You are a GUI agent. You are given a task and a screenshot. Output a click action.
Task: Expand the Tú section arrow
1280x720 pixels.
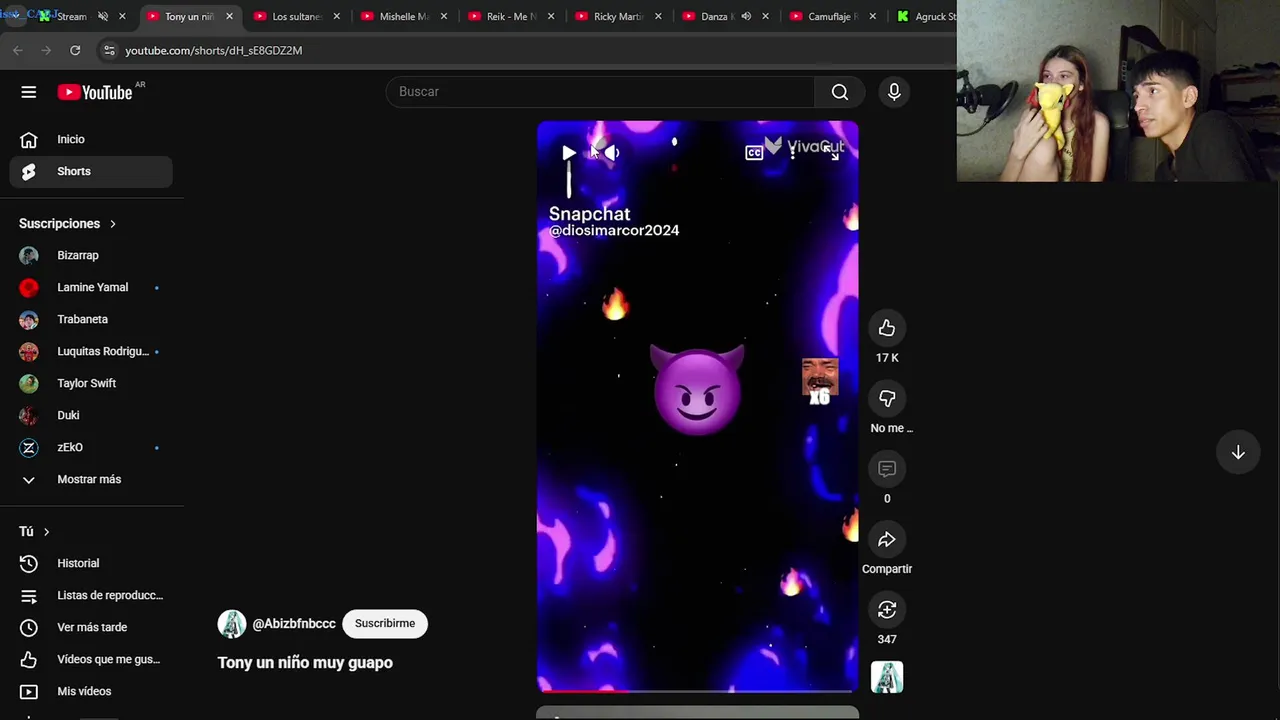pos(46,532)
